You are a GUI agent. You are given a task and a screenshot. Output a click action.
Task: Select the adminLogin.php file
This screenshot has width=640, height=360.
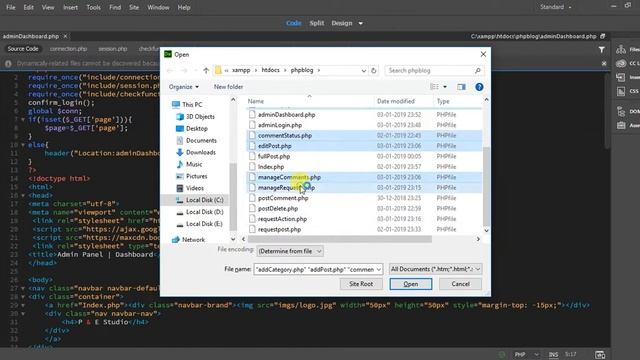point(280,125)
